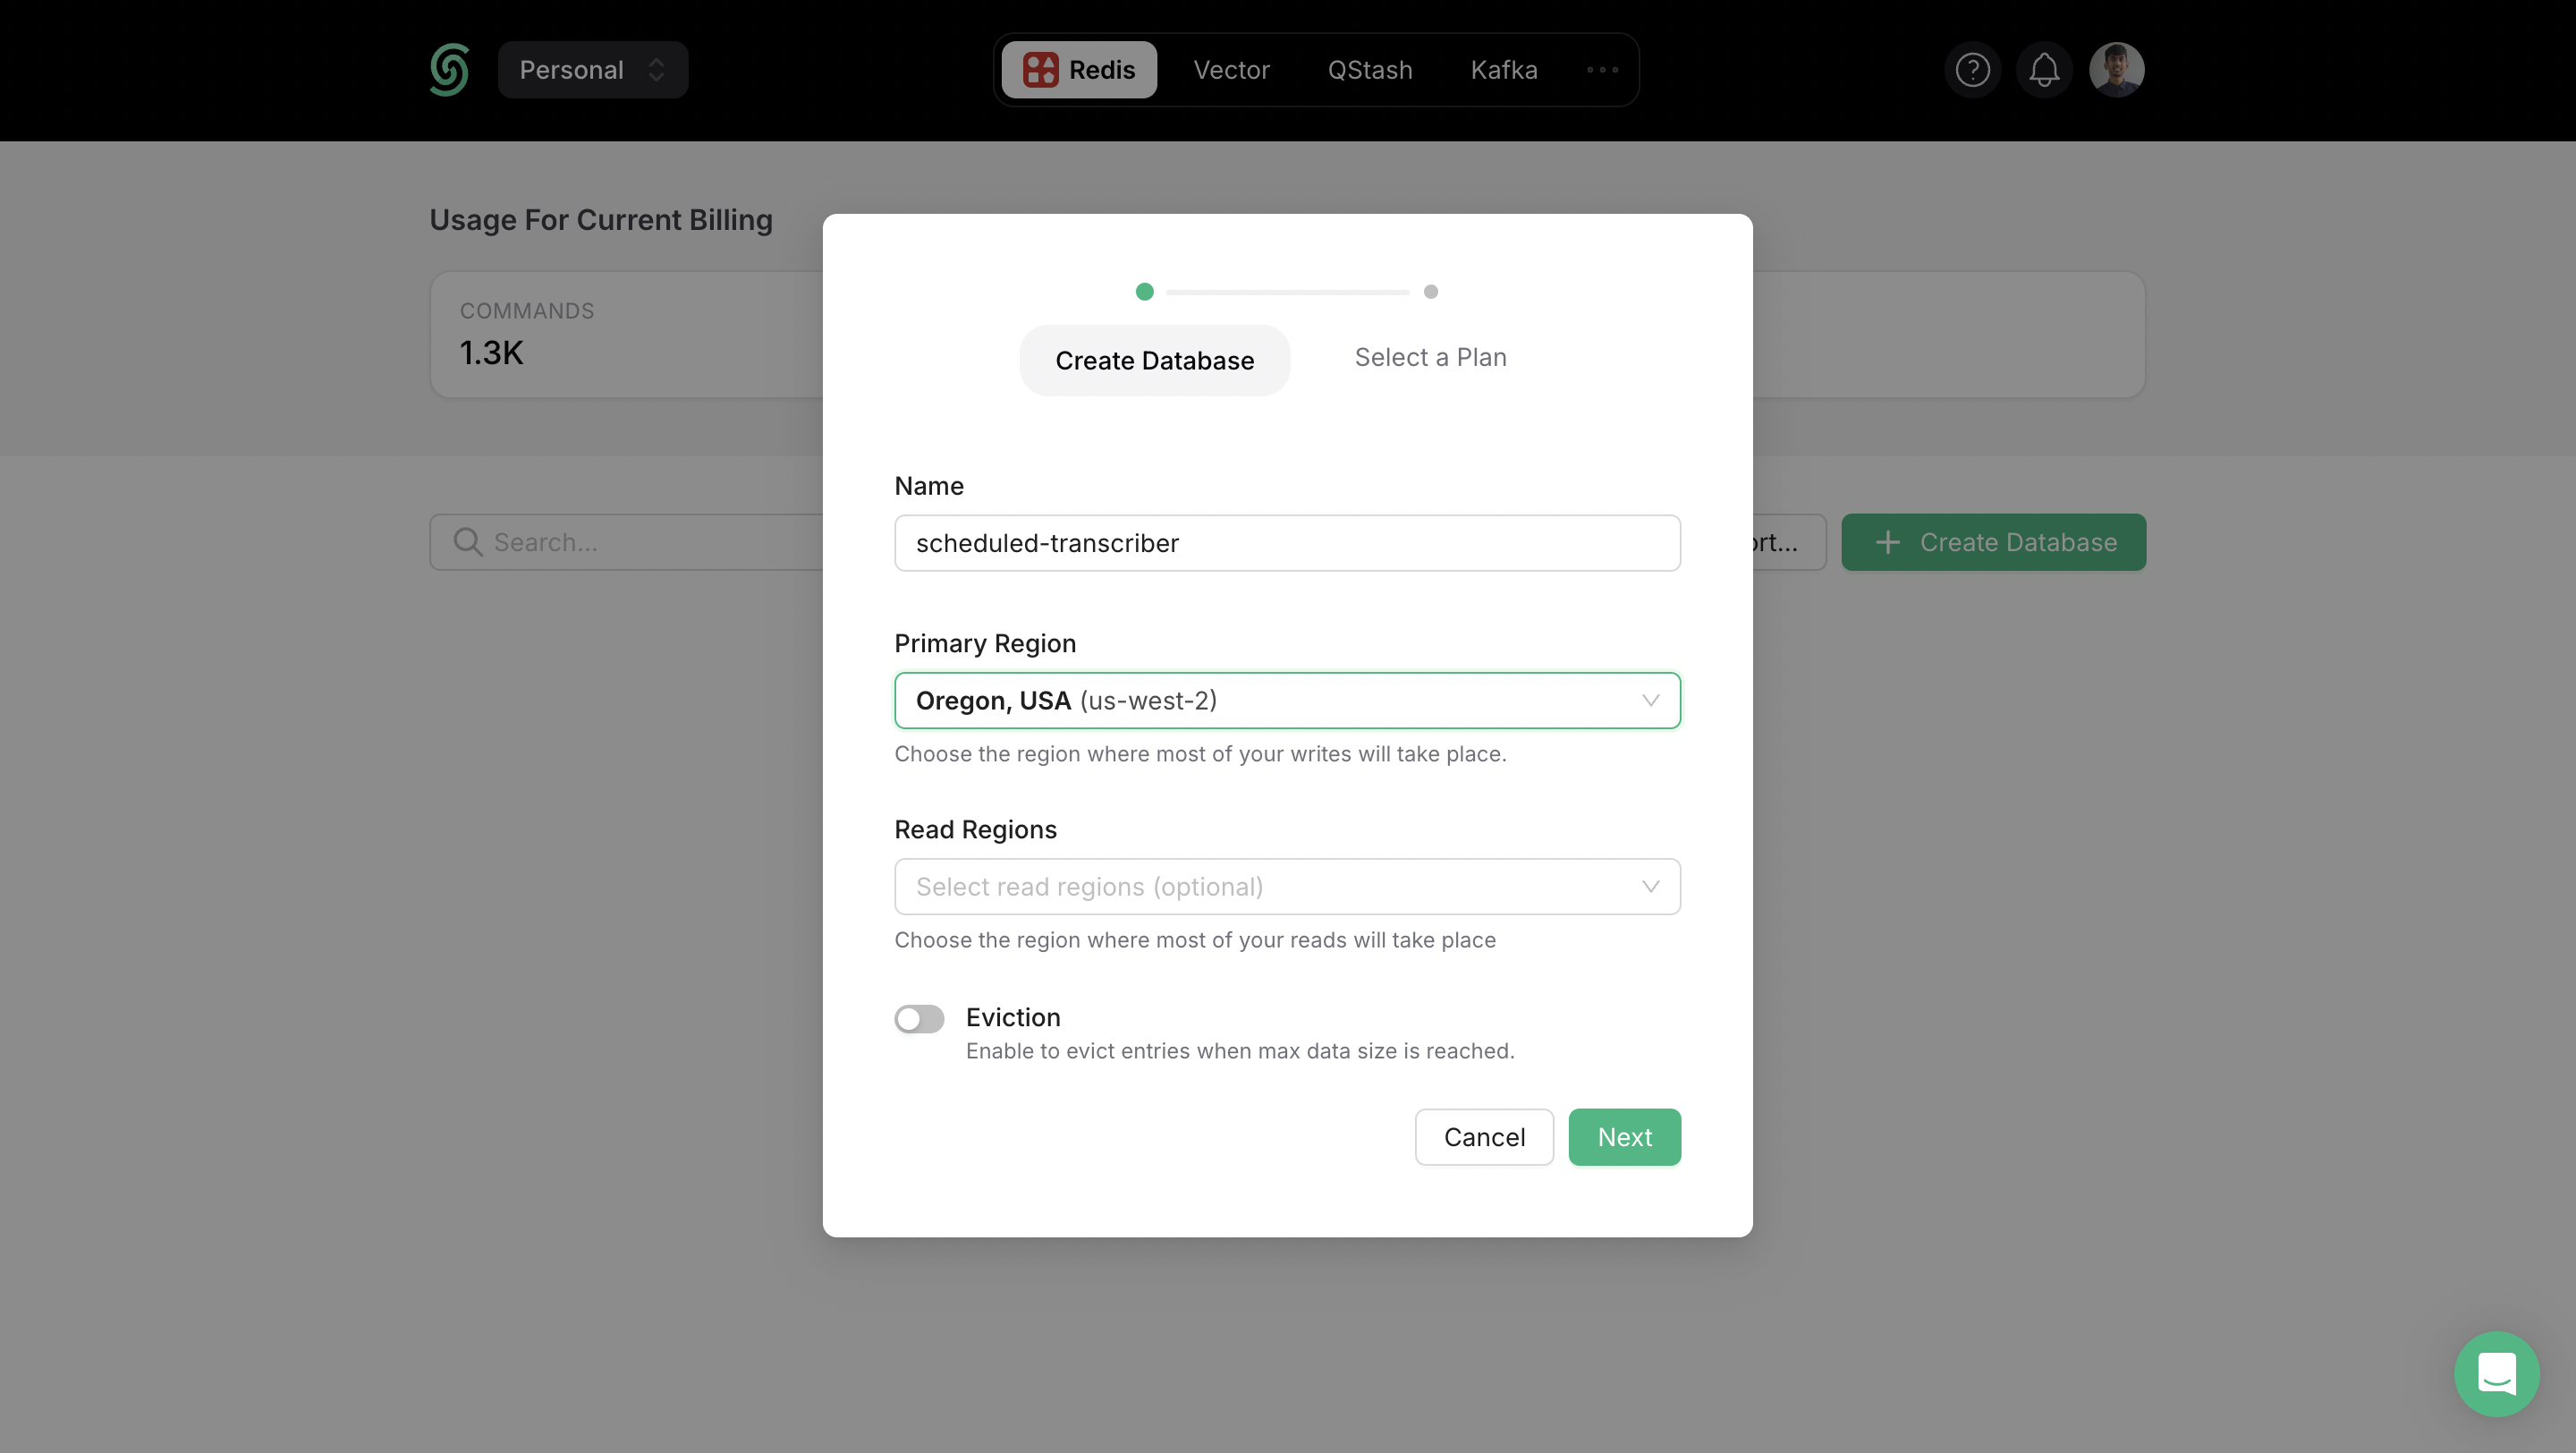The width and height of the screenshot is (2576, 1453).
Task: Open the QStash service tab
Action: pyautogui.click(x=1369, y=69)
